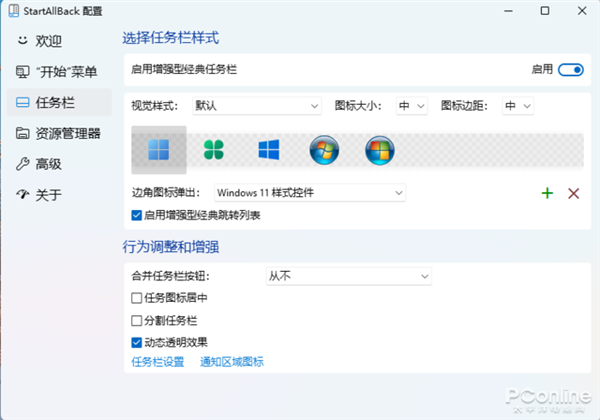This screenshot has width=600, height=420.
Task: Select the Windows 7 orb start icon
Action: coord(324,150)
